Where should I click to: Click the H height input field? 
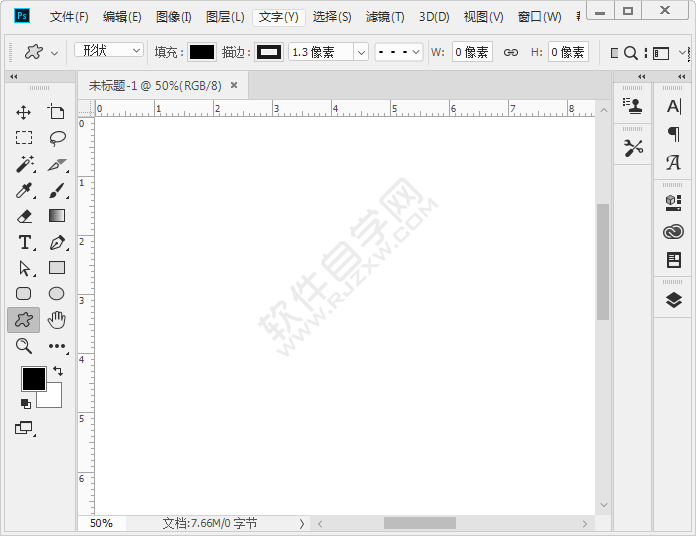[568, 52]
